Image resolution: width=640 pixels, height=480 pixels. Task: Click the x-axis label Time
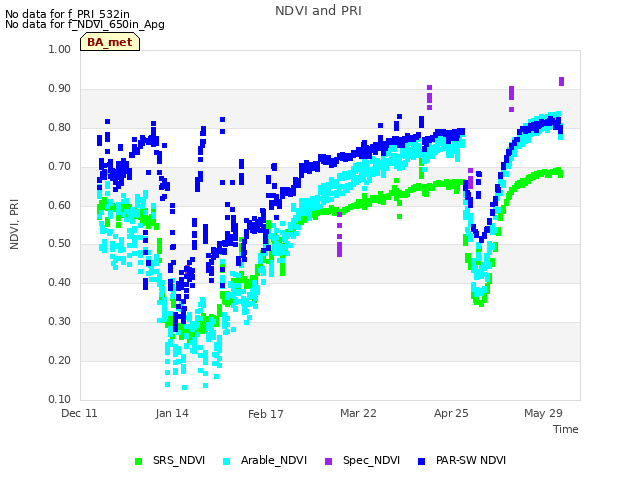point(566,429)
